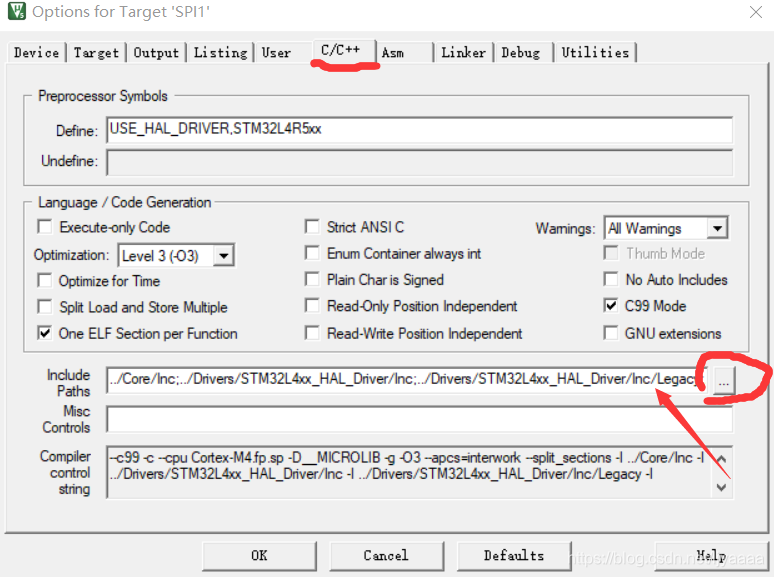This screenshot has width=774, height=577.
Task: Open the Target tab
Action: pos(96,52)
